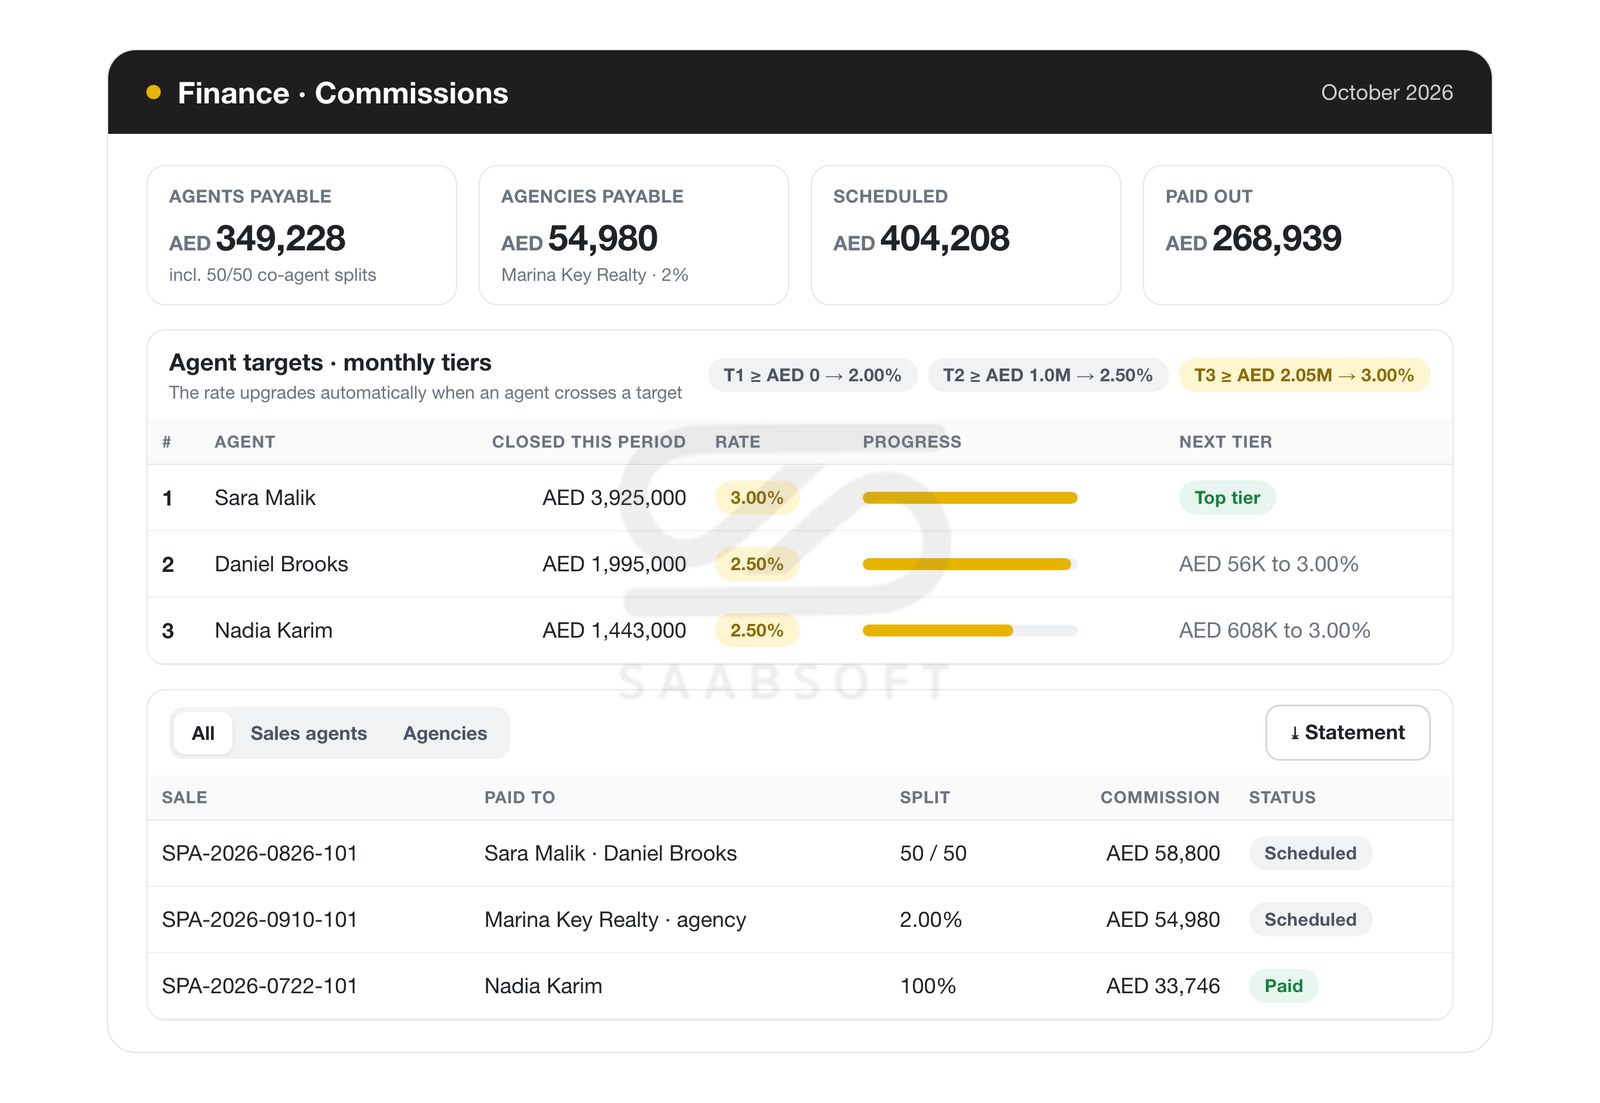This screenshot has height=1103, width=1600.
Task: Click the yellow dot beside Finance · Commissions
Action: pos(153,92)
